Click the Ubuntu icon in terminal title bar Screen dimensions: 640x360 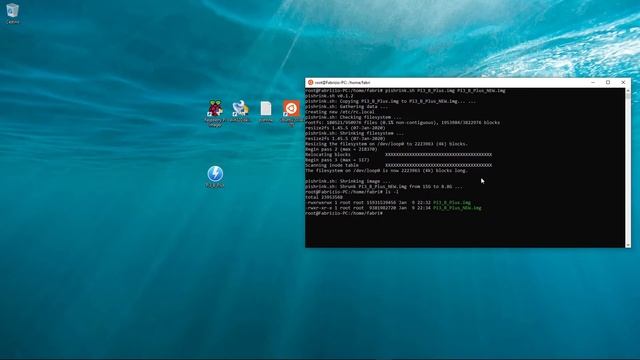click(x=310, y=82)
